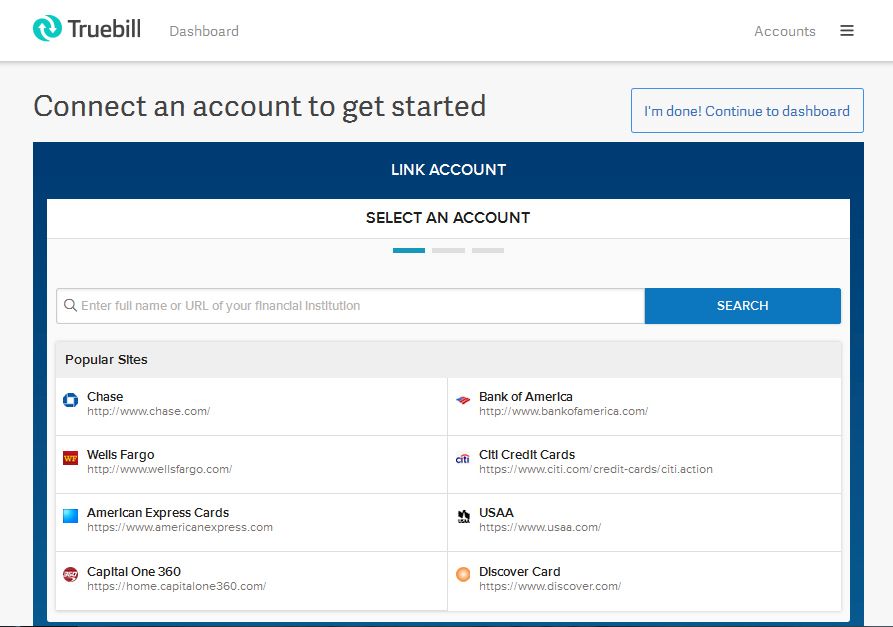Click the capitalone360.com URL text

177,586
